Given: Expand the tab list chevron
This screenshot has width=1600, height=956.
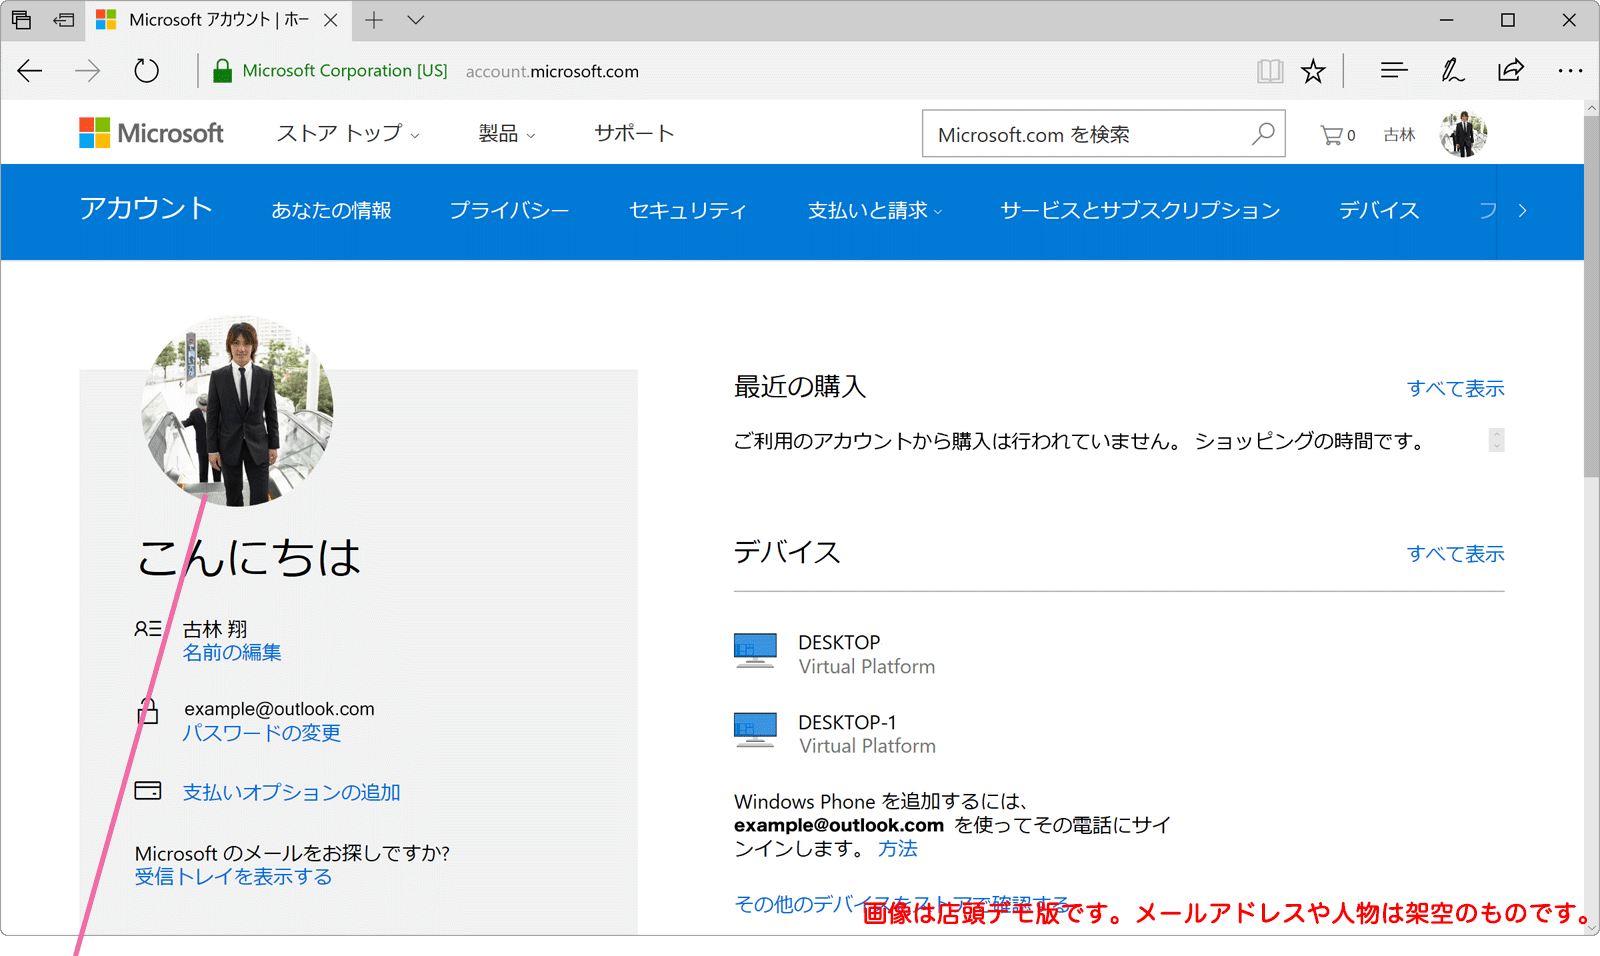Looking at the screenshot, I should click(x=416, y=20).
